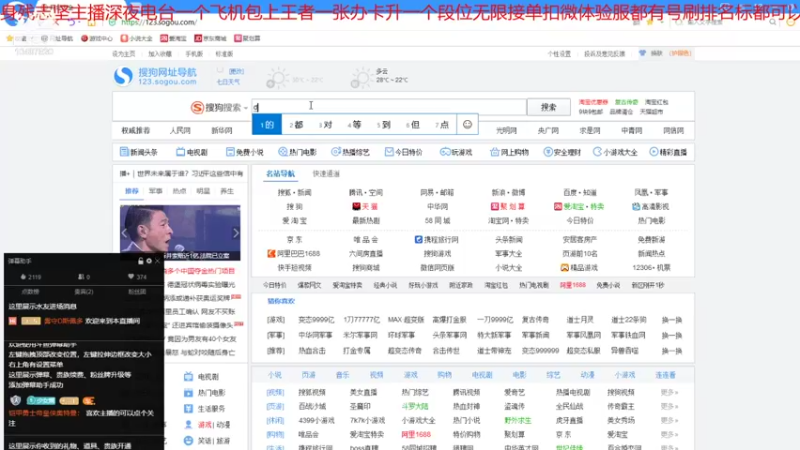Expand the 搜狗搜索 engine dropdown

[x=245, y=108]
